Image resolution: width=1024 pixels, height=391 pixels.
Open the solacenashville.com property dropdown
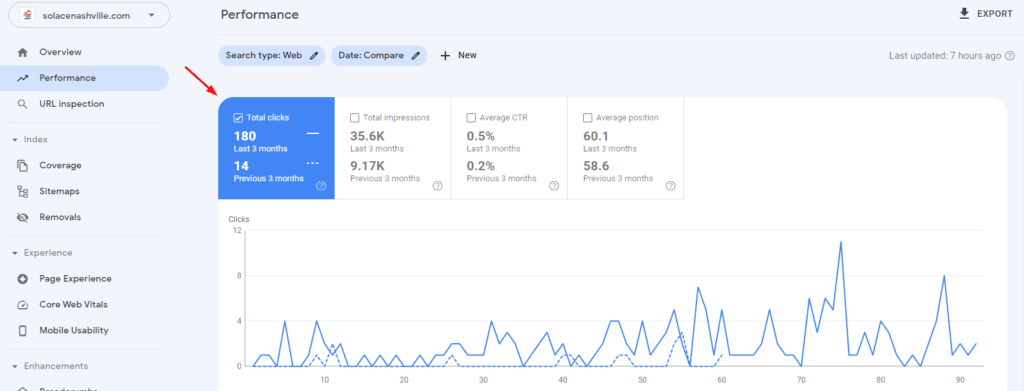tap(89, 15)
